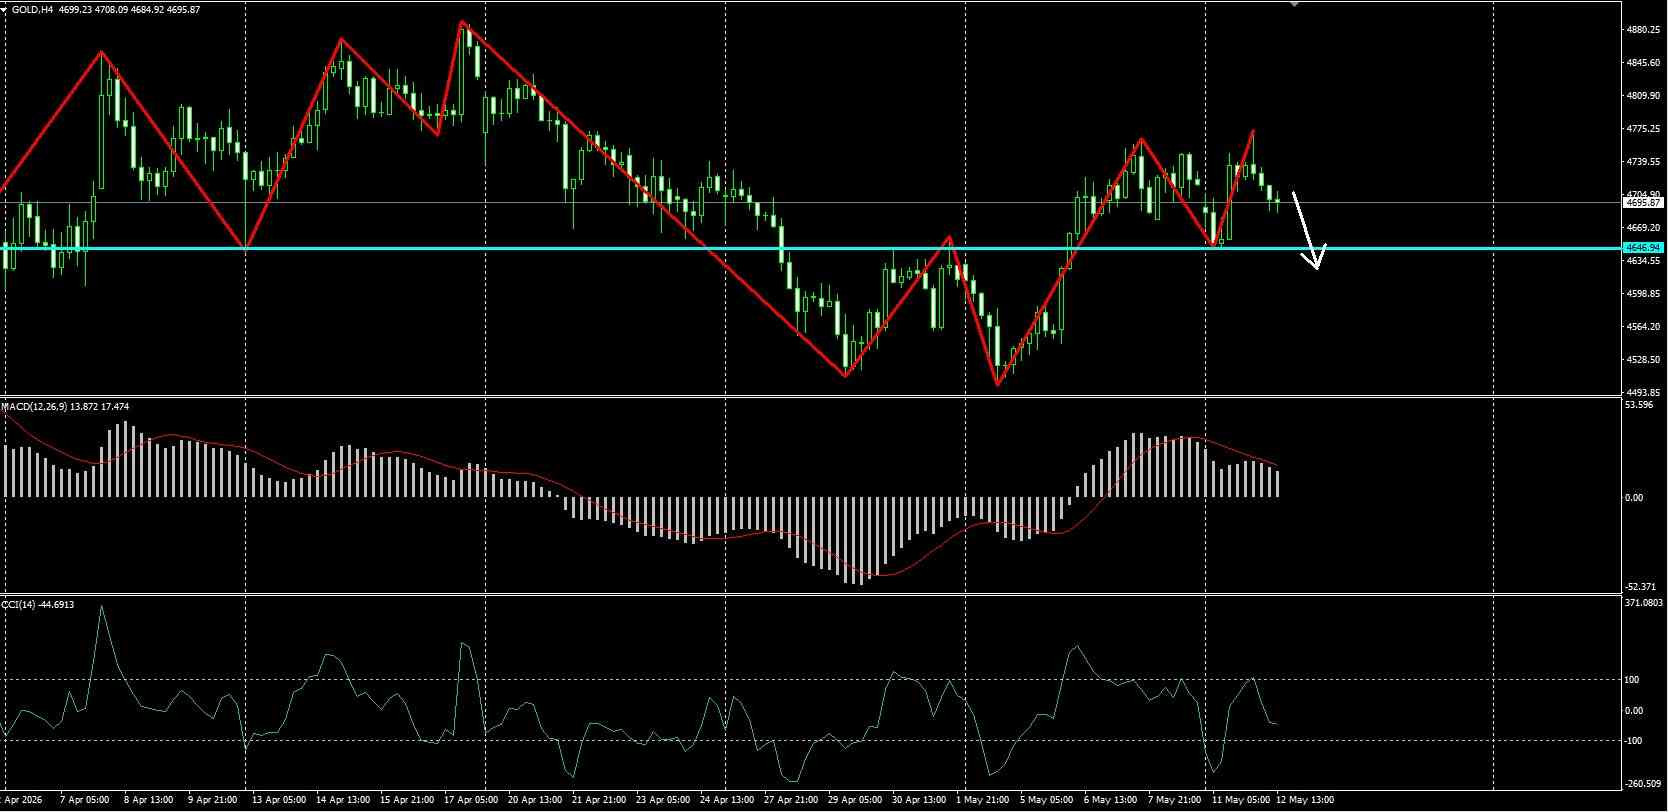Click the MACD scale value 53.596

[x=1638, y=405]
